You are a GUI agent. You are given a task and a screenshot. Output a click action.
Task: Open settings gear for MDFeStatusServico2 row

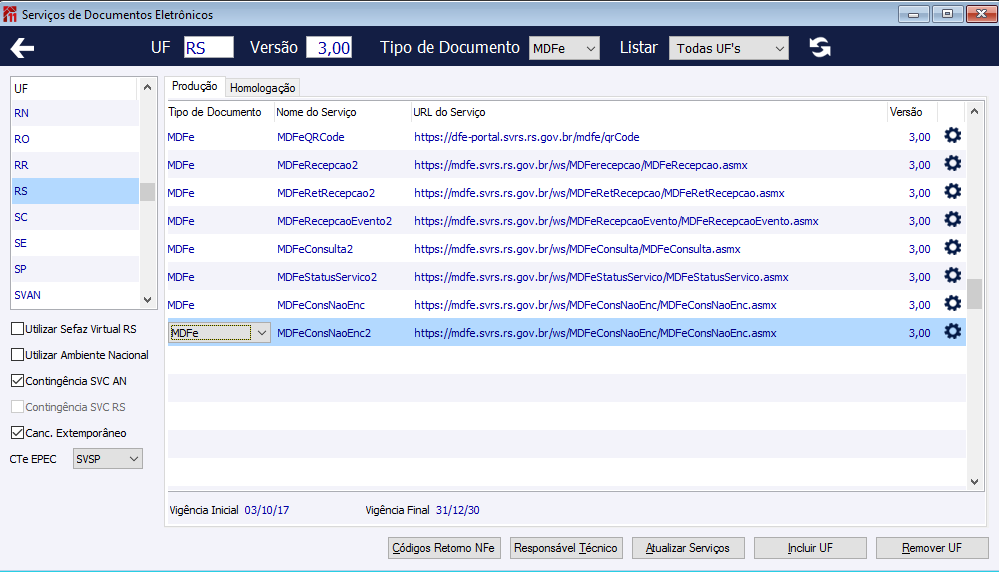click(952, 276)
